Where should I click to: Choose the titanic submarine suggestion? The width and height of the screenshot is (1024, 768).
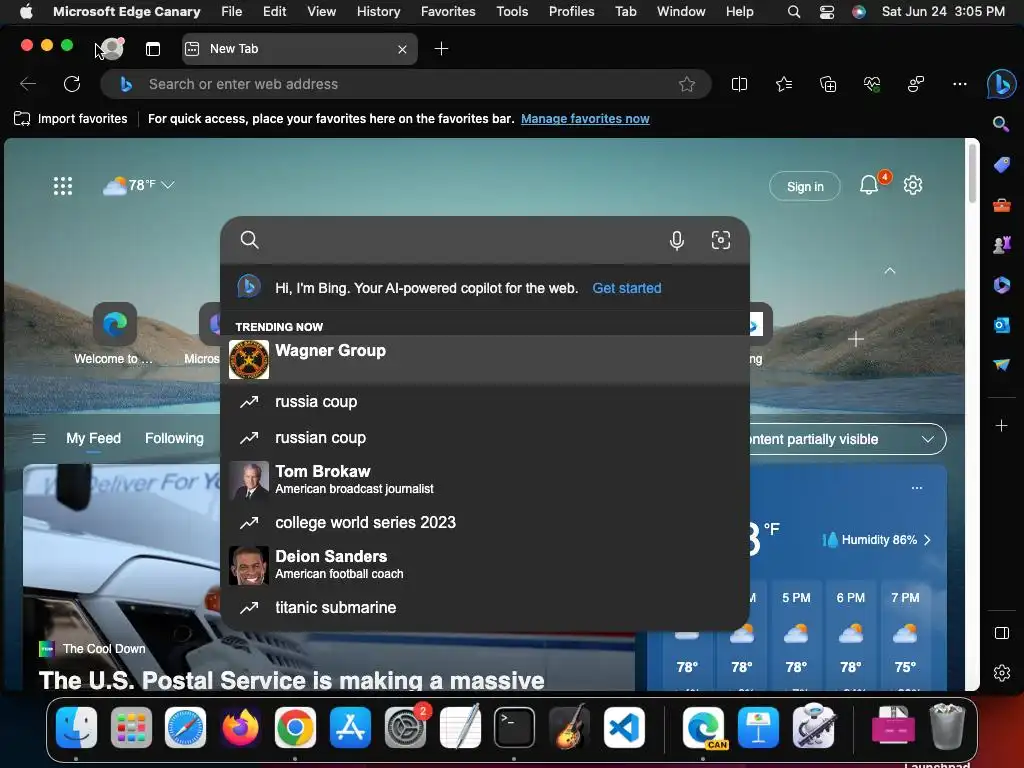click(x=485, y=607)
